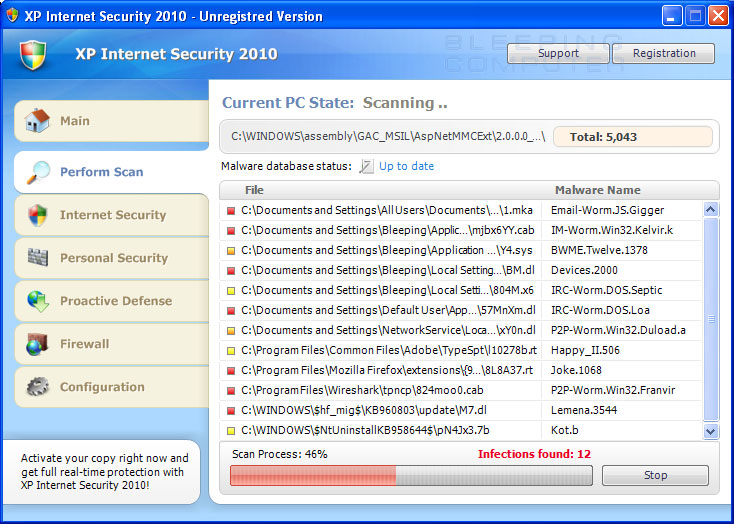Click malware name IRC-Worm.DOS.Septic
Image resolution: width=734 pixels, height=524 pixels.
607,290
